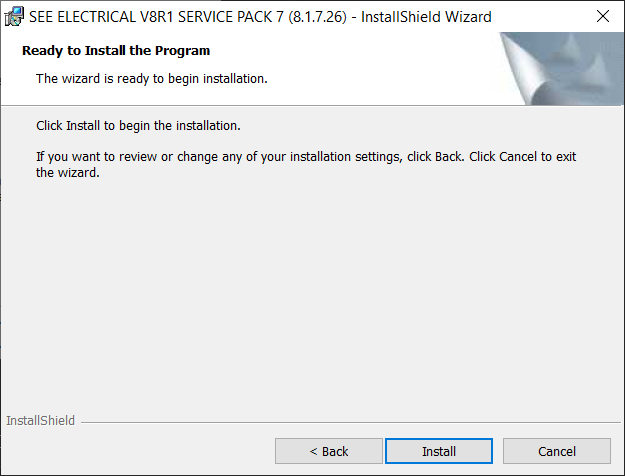This screenshot has height=476, width=625.
Task: Click the Install button to begin
Action: pyautogui.click(x=439, y=451)
